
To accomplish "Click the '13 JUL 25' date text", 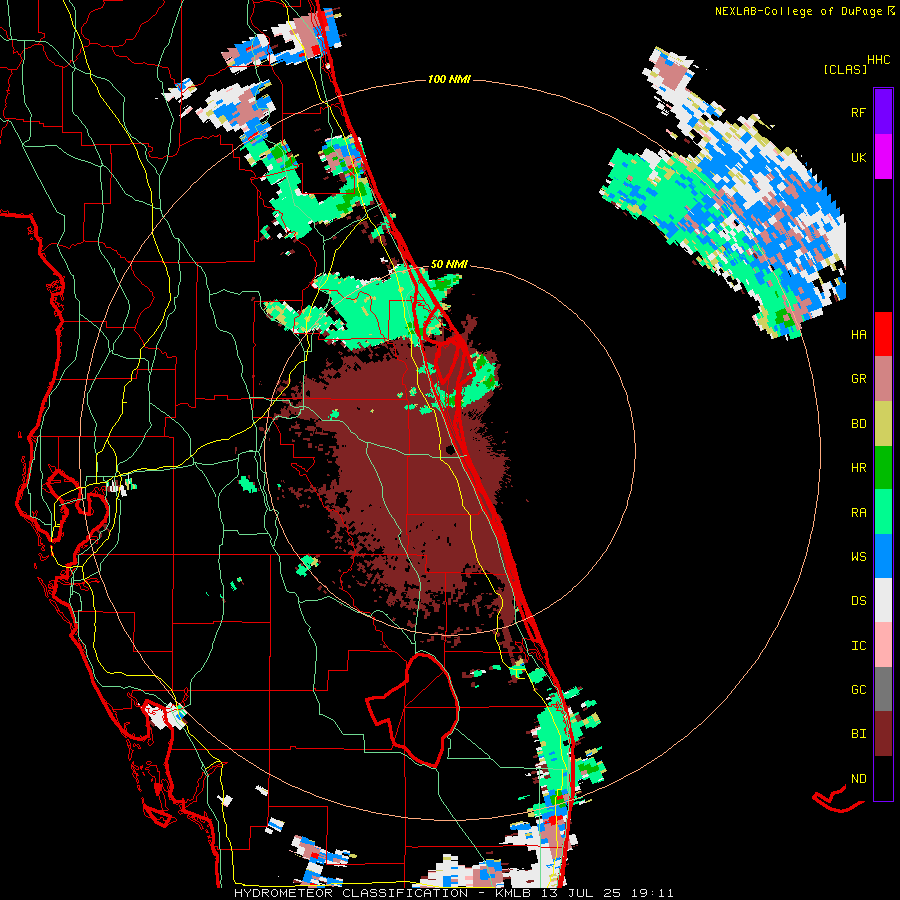I will click(x=581, y=893).
